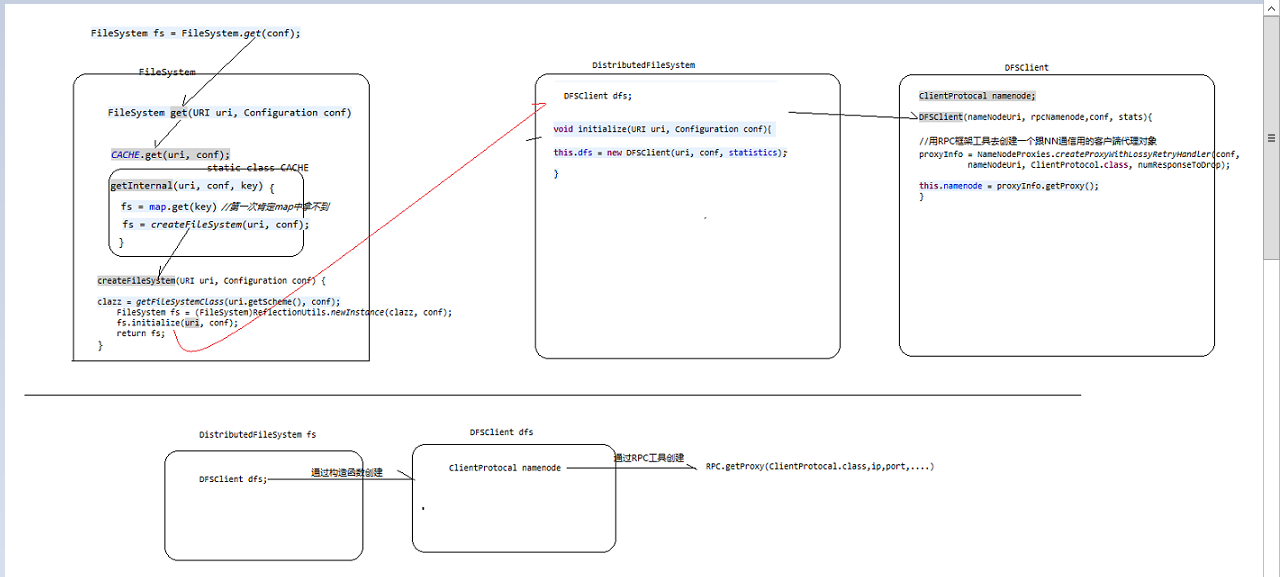The image size is (1280, 577).
Task: Click the 'DFSClient(nameNodeUri, rpcNamenode,conf, stats){' constructor line
Action: (1035, 117)
